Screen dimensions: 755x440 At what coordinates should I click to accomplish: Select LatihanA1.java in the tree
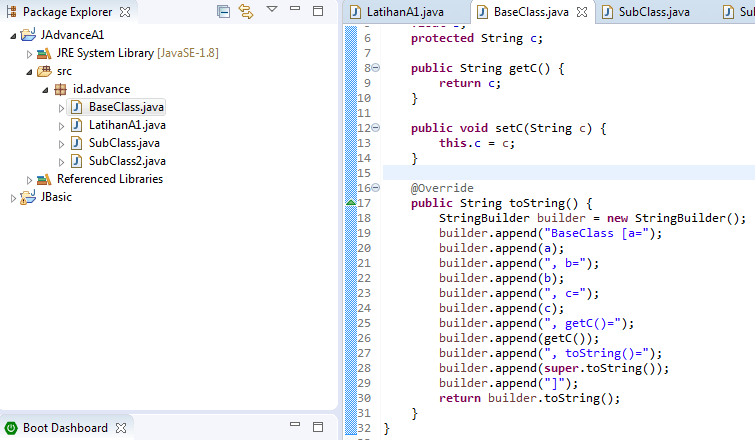coord(127,125)
